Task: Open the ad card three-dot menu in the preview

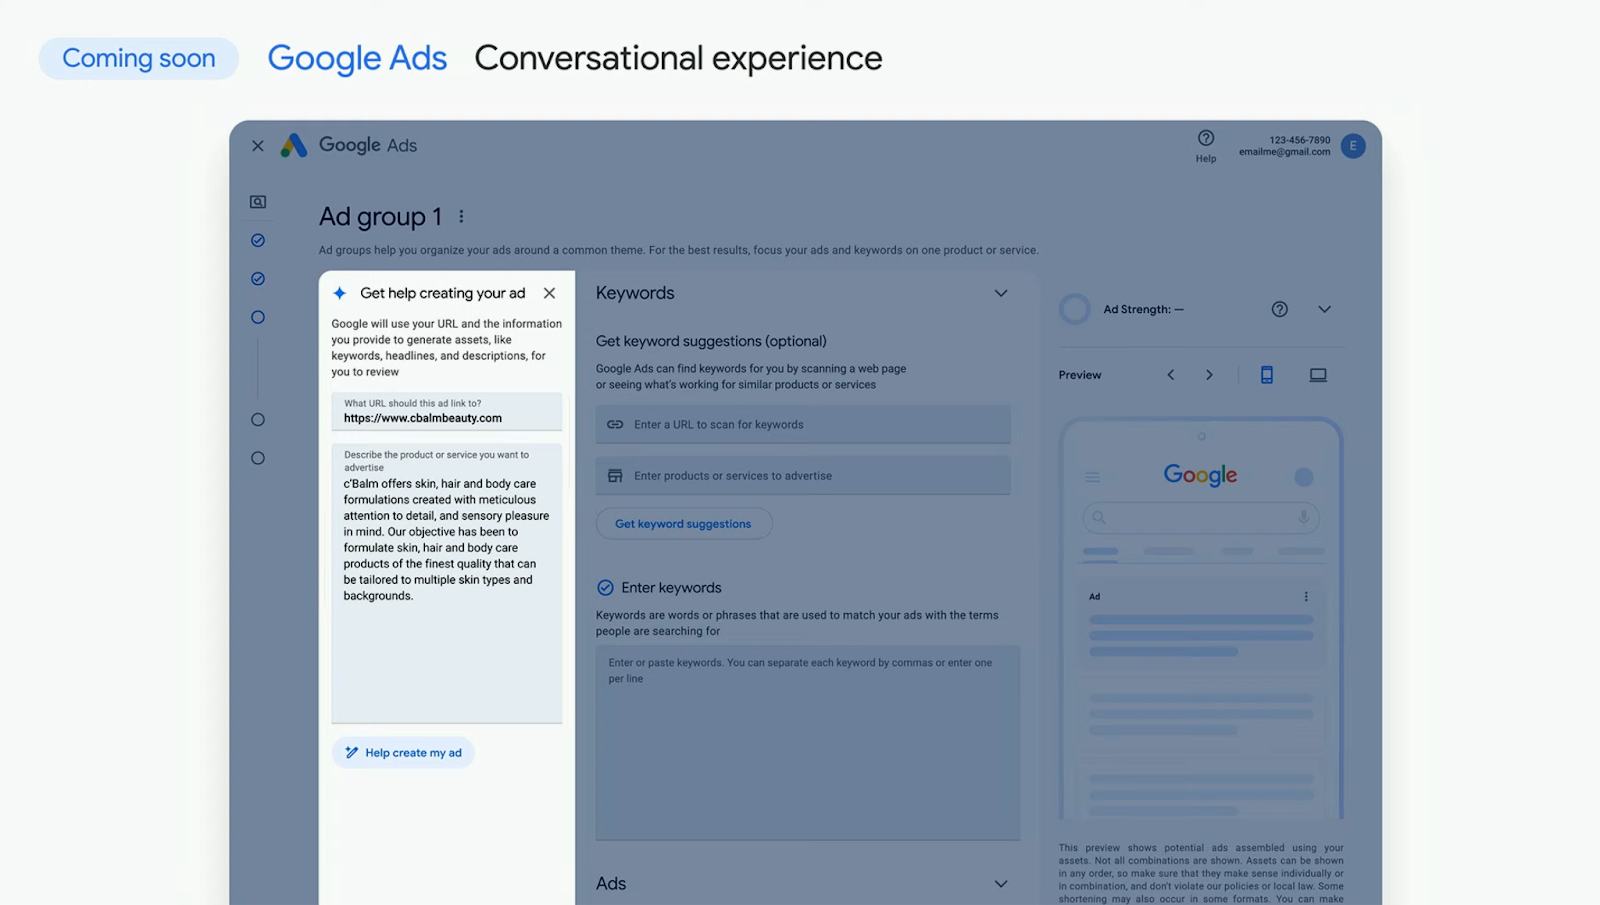Action: tap(1306, 596)
